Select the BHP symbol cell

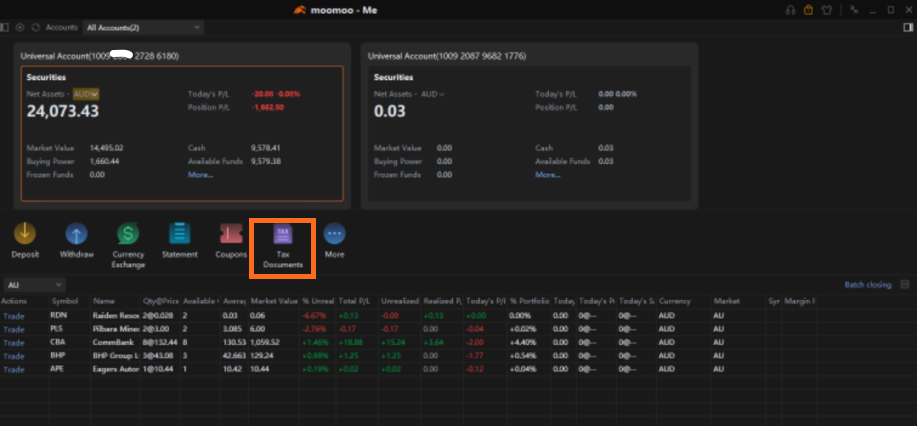click(58, 356)
